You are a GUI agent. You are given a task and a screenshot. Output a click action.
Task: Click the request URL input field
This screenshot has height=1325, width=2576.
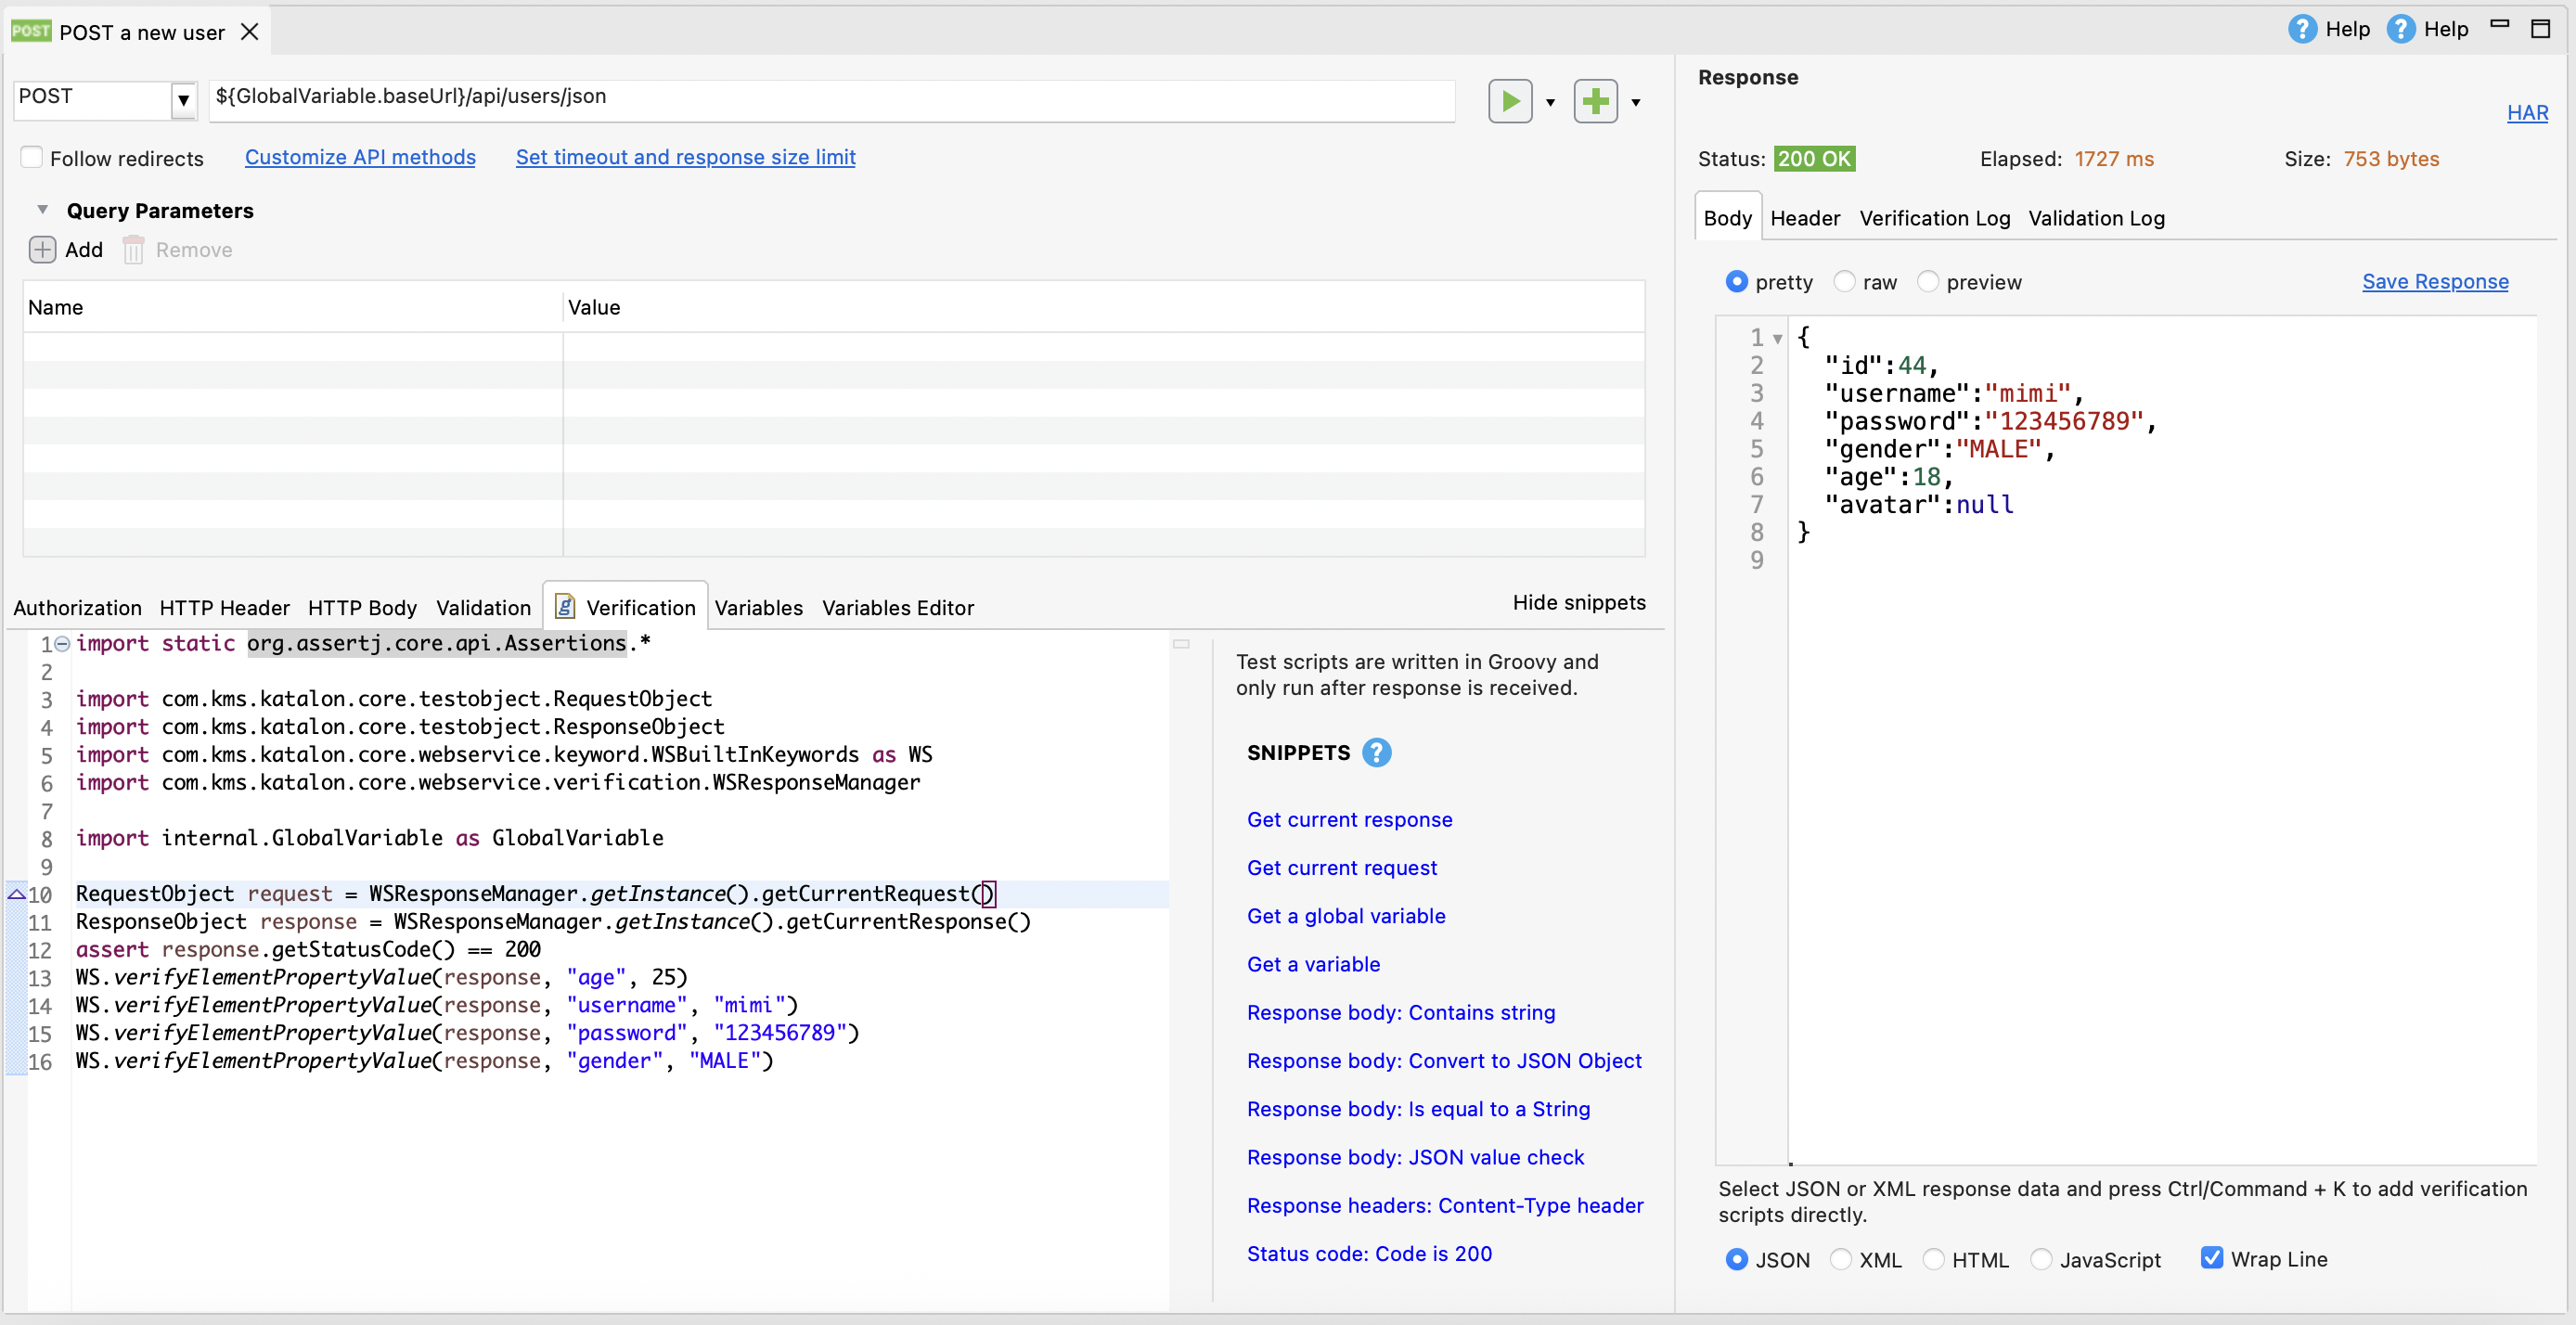coord(831,100)
